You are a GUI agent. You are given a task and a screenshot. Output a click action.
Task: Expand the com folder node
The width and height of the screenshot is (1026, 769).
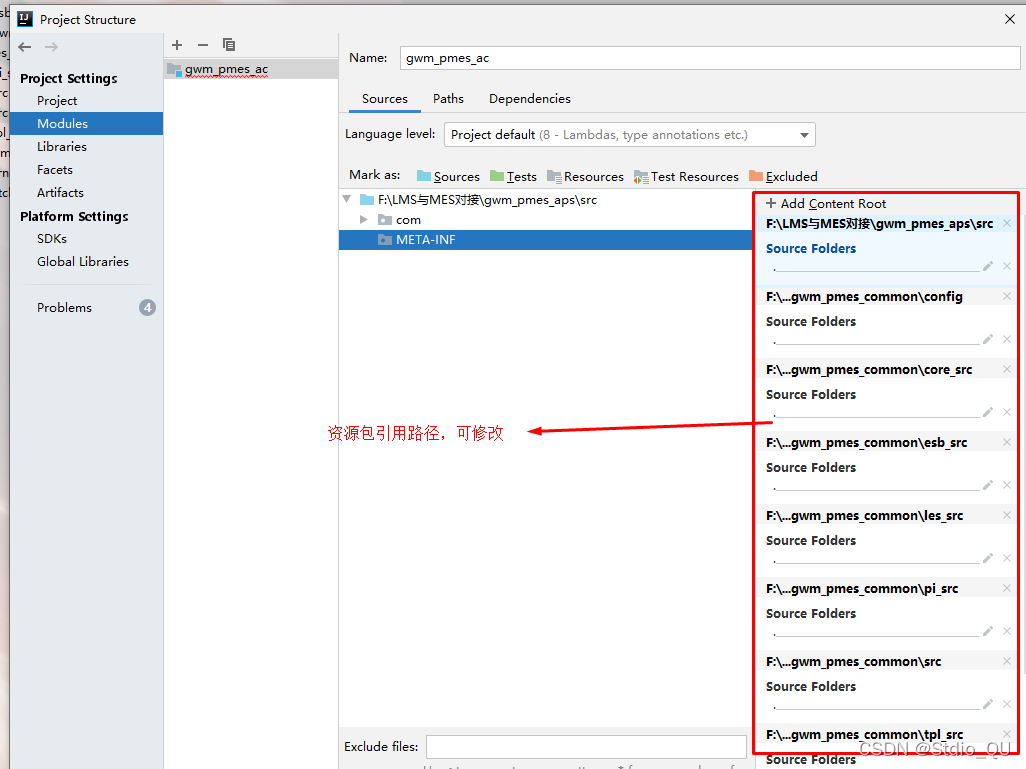(x=364, y=219)
